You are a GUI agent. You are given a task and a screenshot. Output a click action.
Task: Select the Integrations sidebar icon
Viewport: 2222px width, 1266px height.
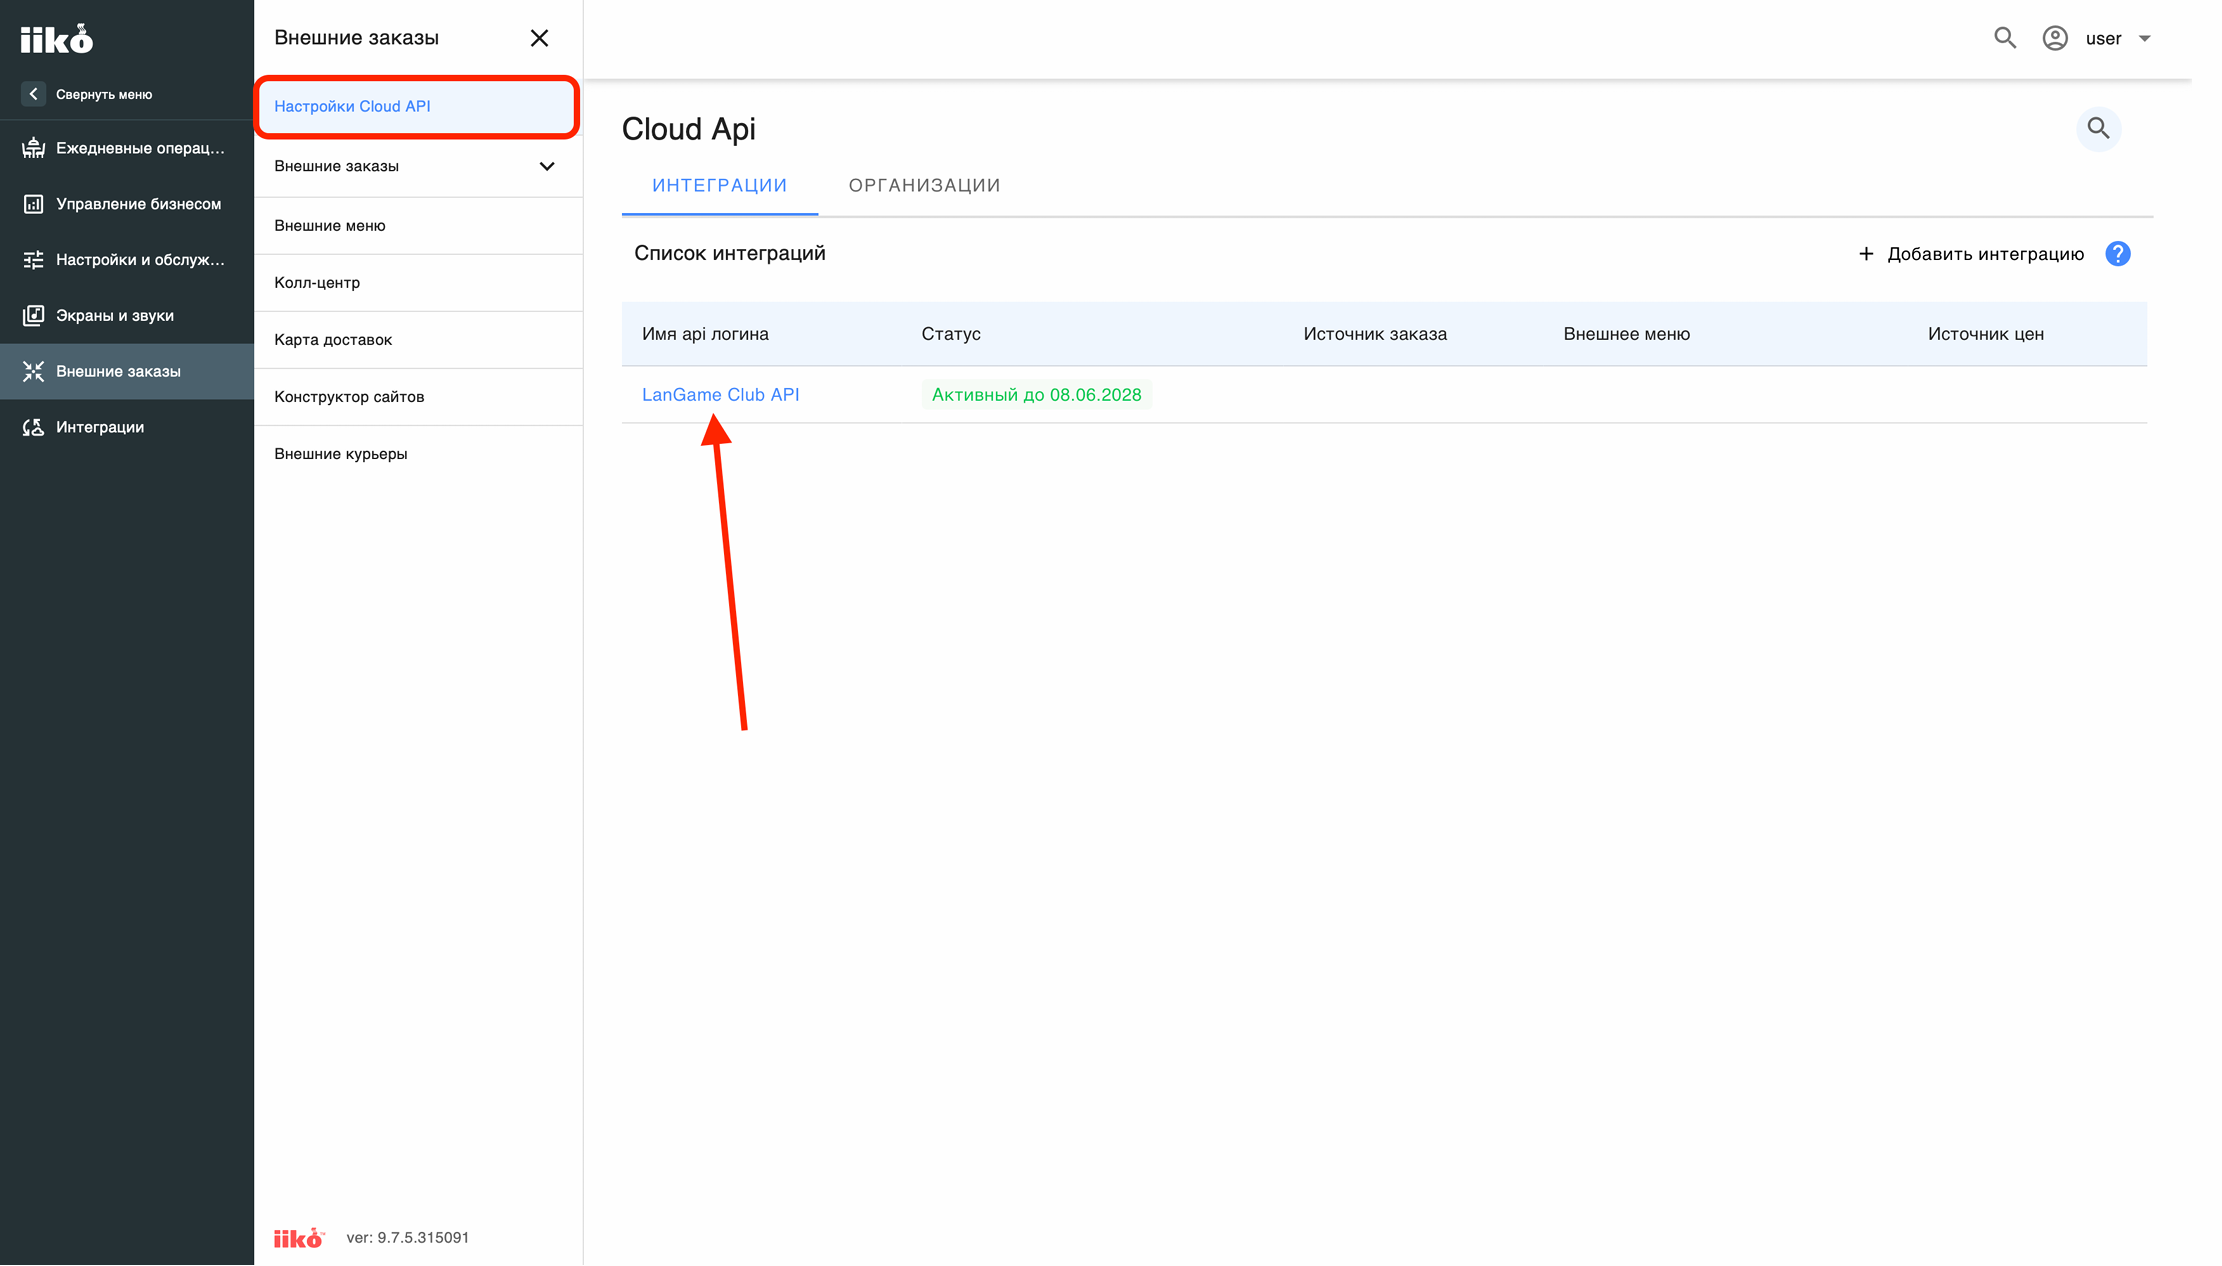click(x=34, y=427)
